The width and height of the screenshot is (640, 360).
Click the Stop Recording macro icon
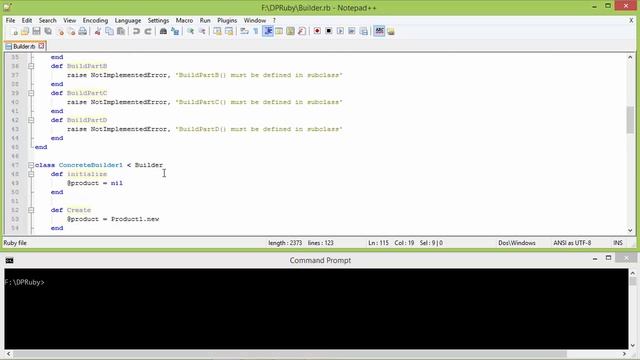(329, 31)
